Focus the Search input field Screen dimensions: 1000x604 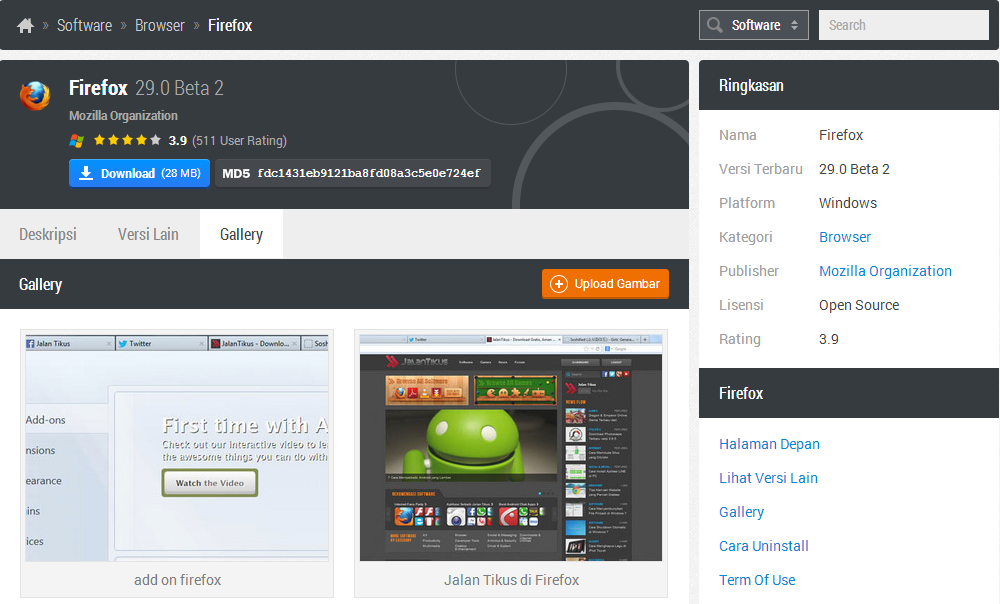(904, 25)
